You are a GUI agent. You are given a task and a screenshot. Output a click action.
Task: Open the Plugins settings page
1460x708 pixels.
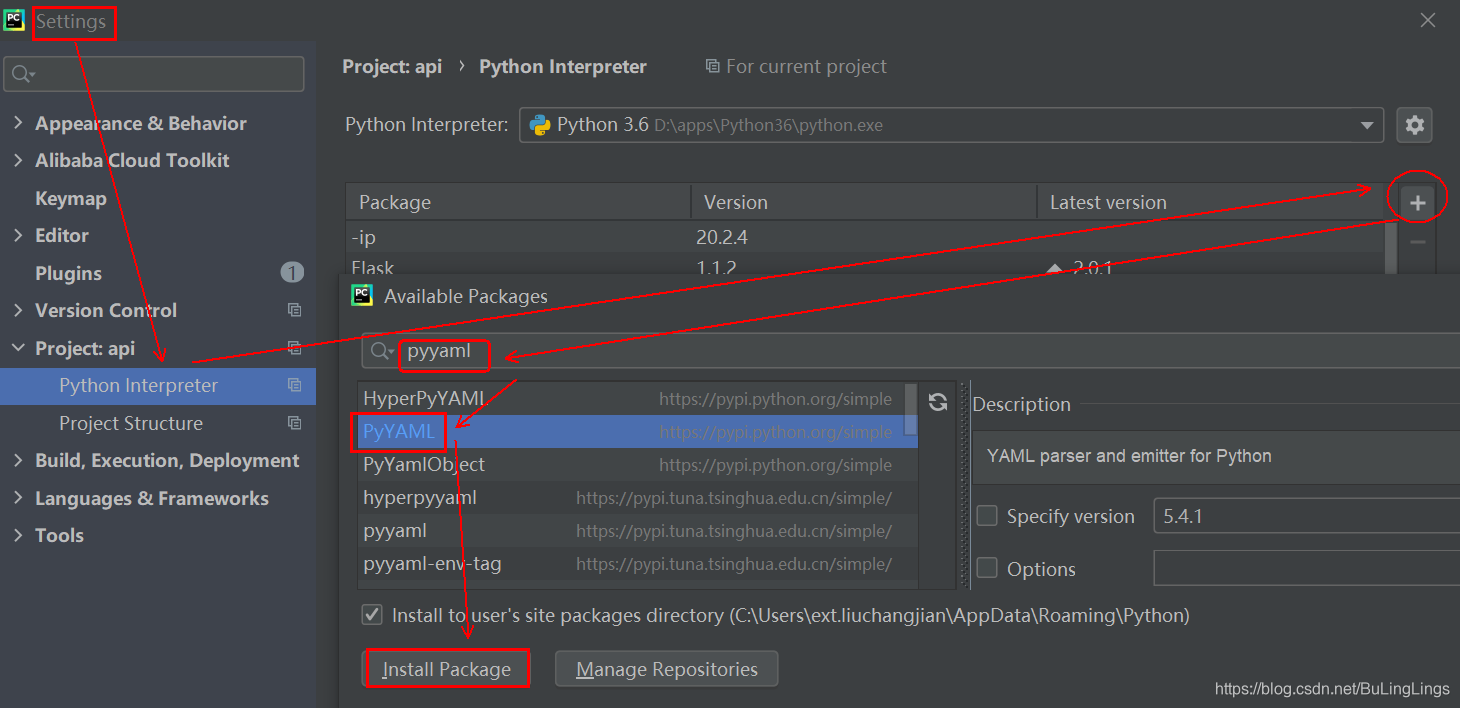tap(68, 273)
